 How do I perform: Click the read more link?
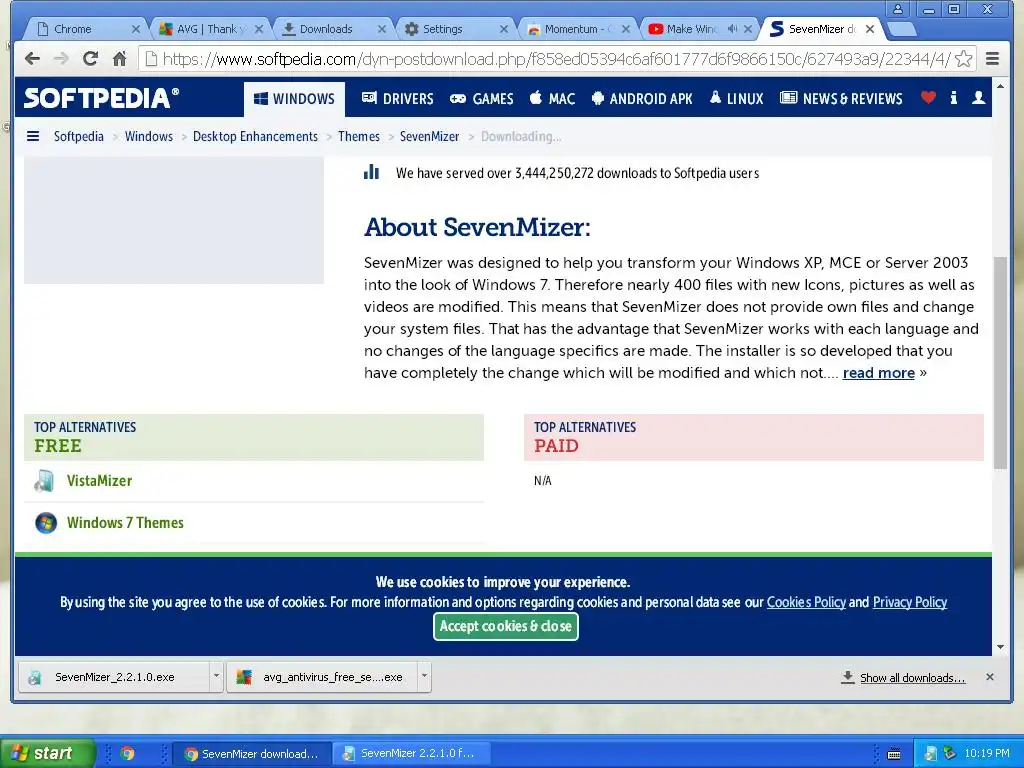878,373
